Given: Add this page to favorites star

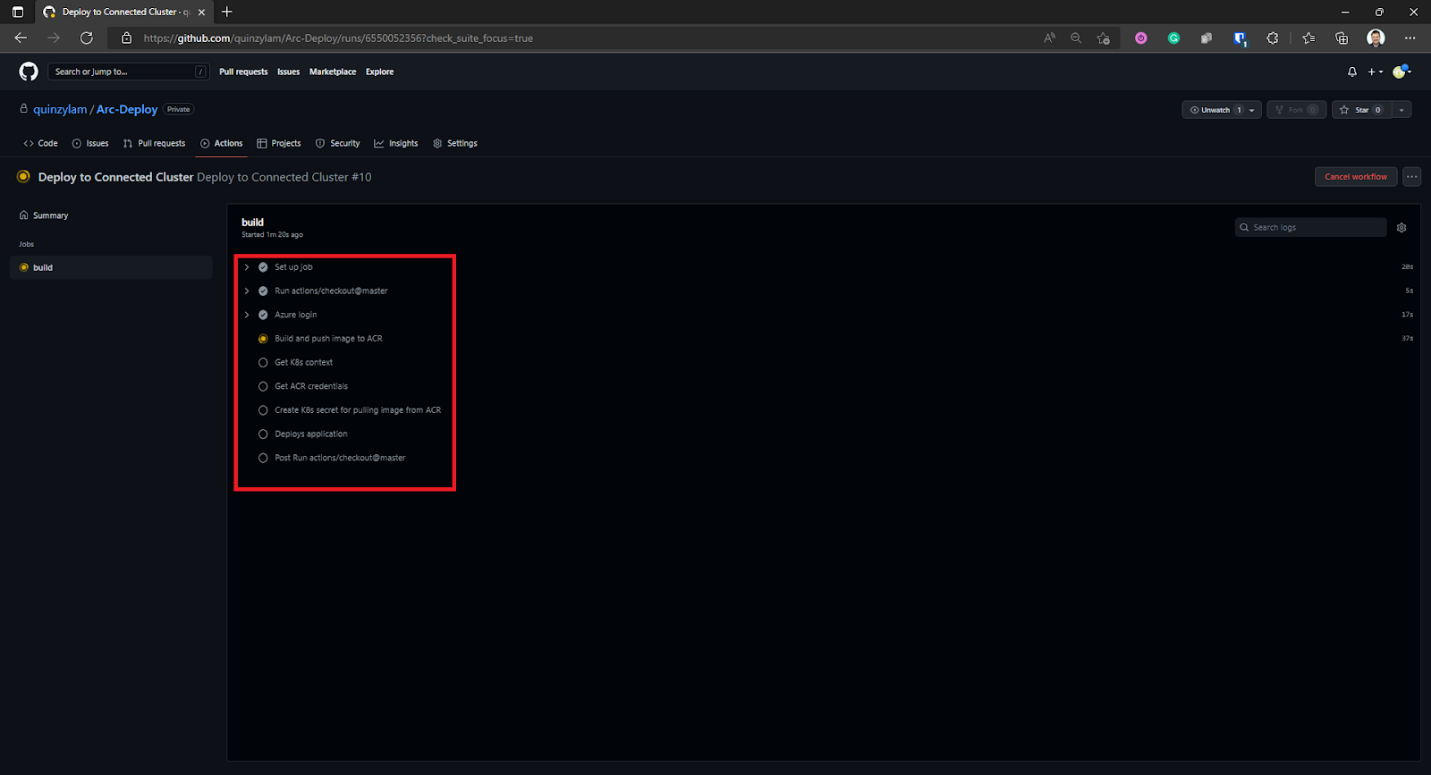Looking at the screenshot, I should coord(1103,38).
